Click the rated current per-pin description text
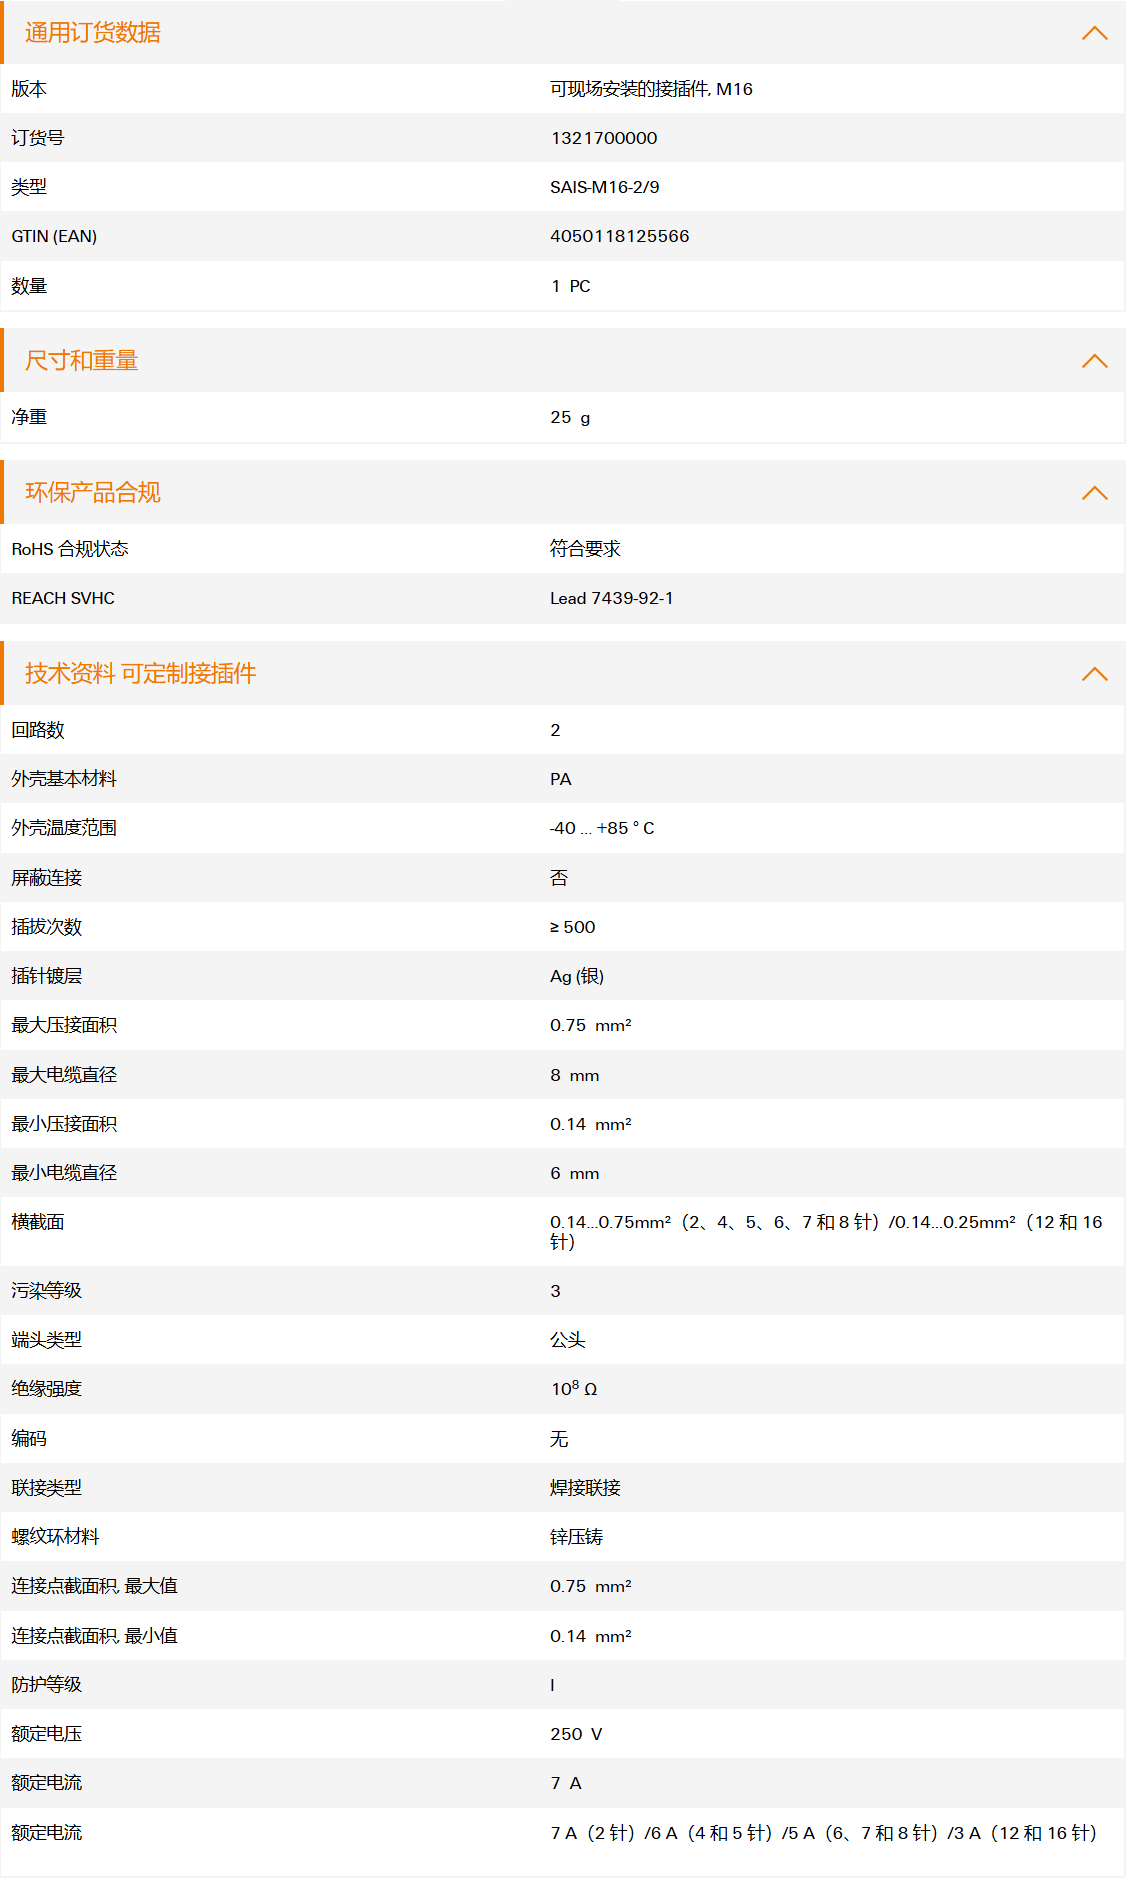The height and width of the screenshot is (1881, 1127). [824, 1833]
